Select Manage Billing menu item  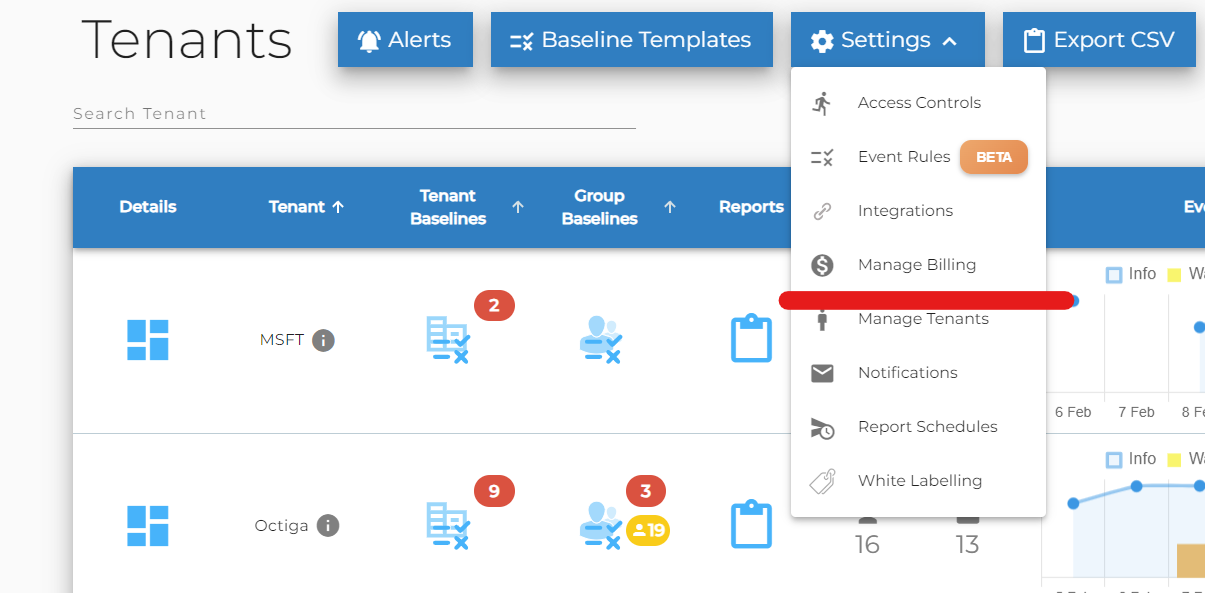(x=916, y=265)
